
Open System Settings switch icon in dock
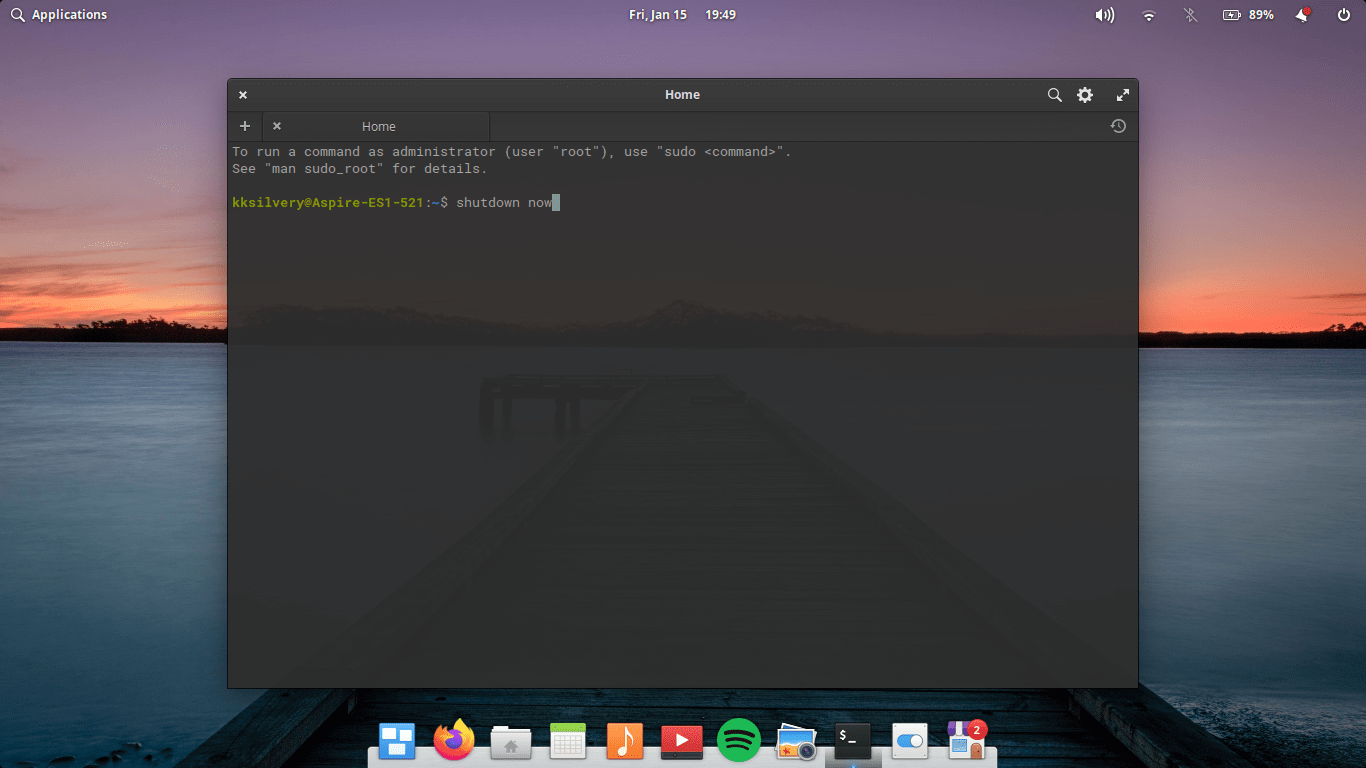click(x=910, y=741)
